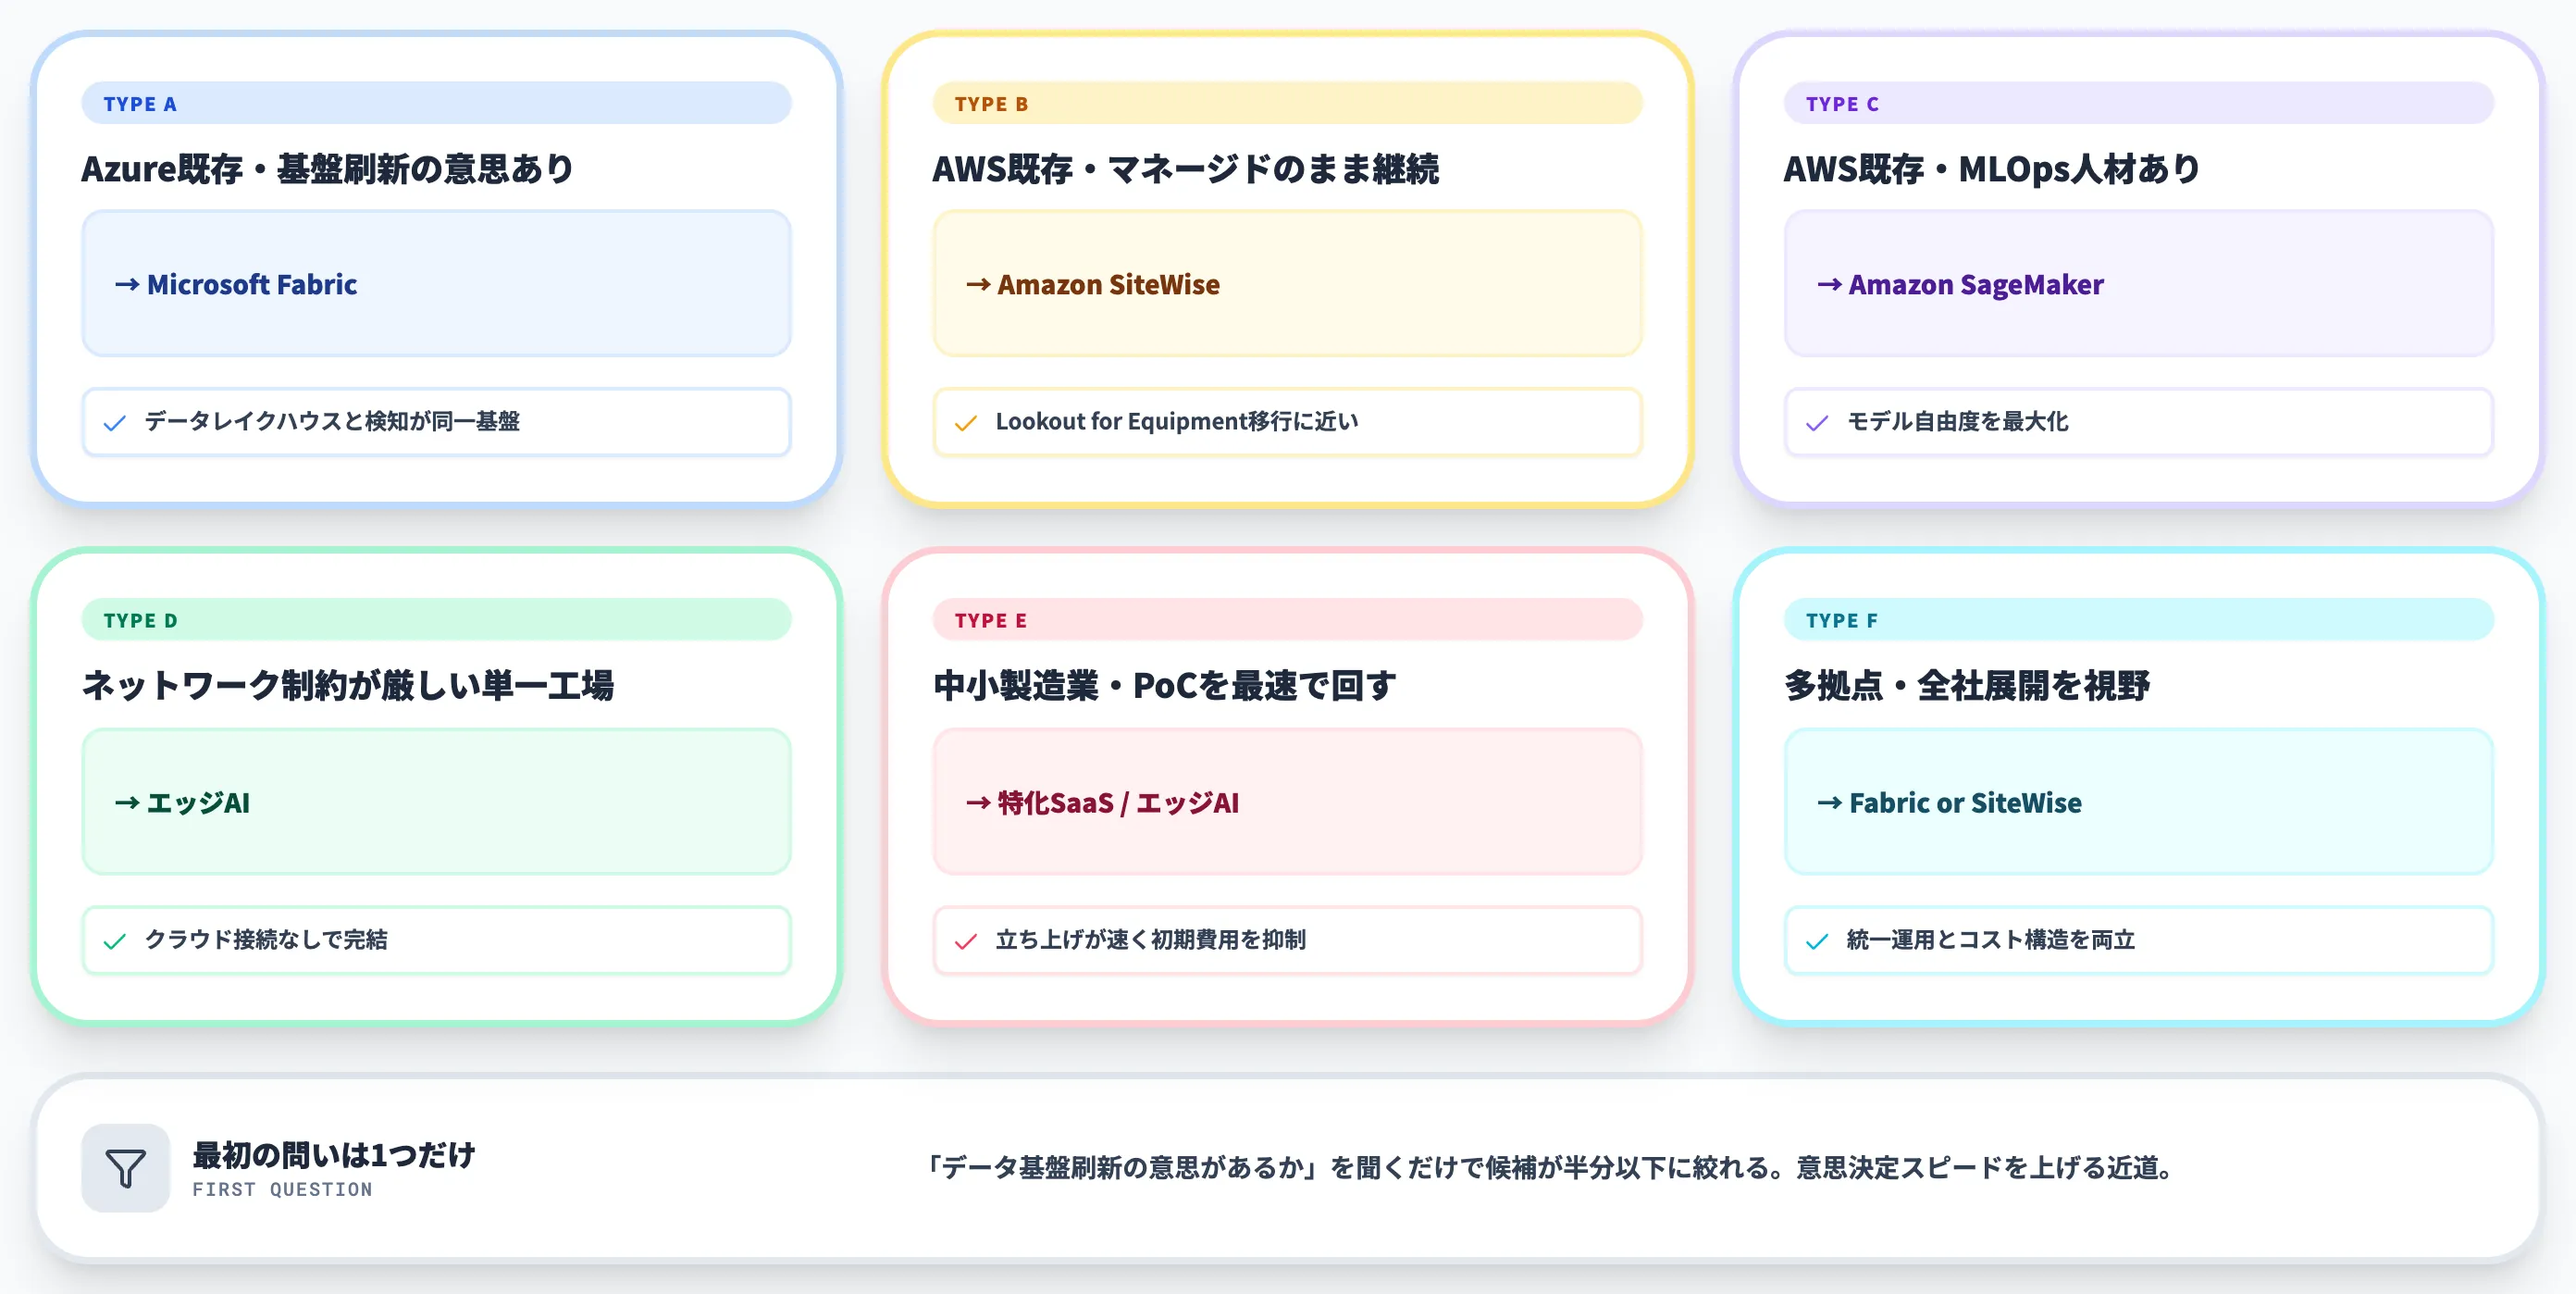Viewport: 2576px width, 1294px height.
Task: Select the TYPE B badge
Action: [x=1287, y=103]
